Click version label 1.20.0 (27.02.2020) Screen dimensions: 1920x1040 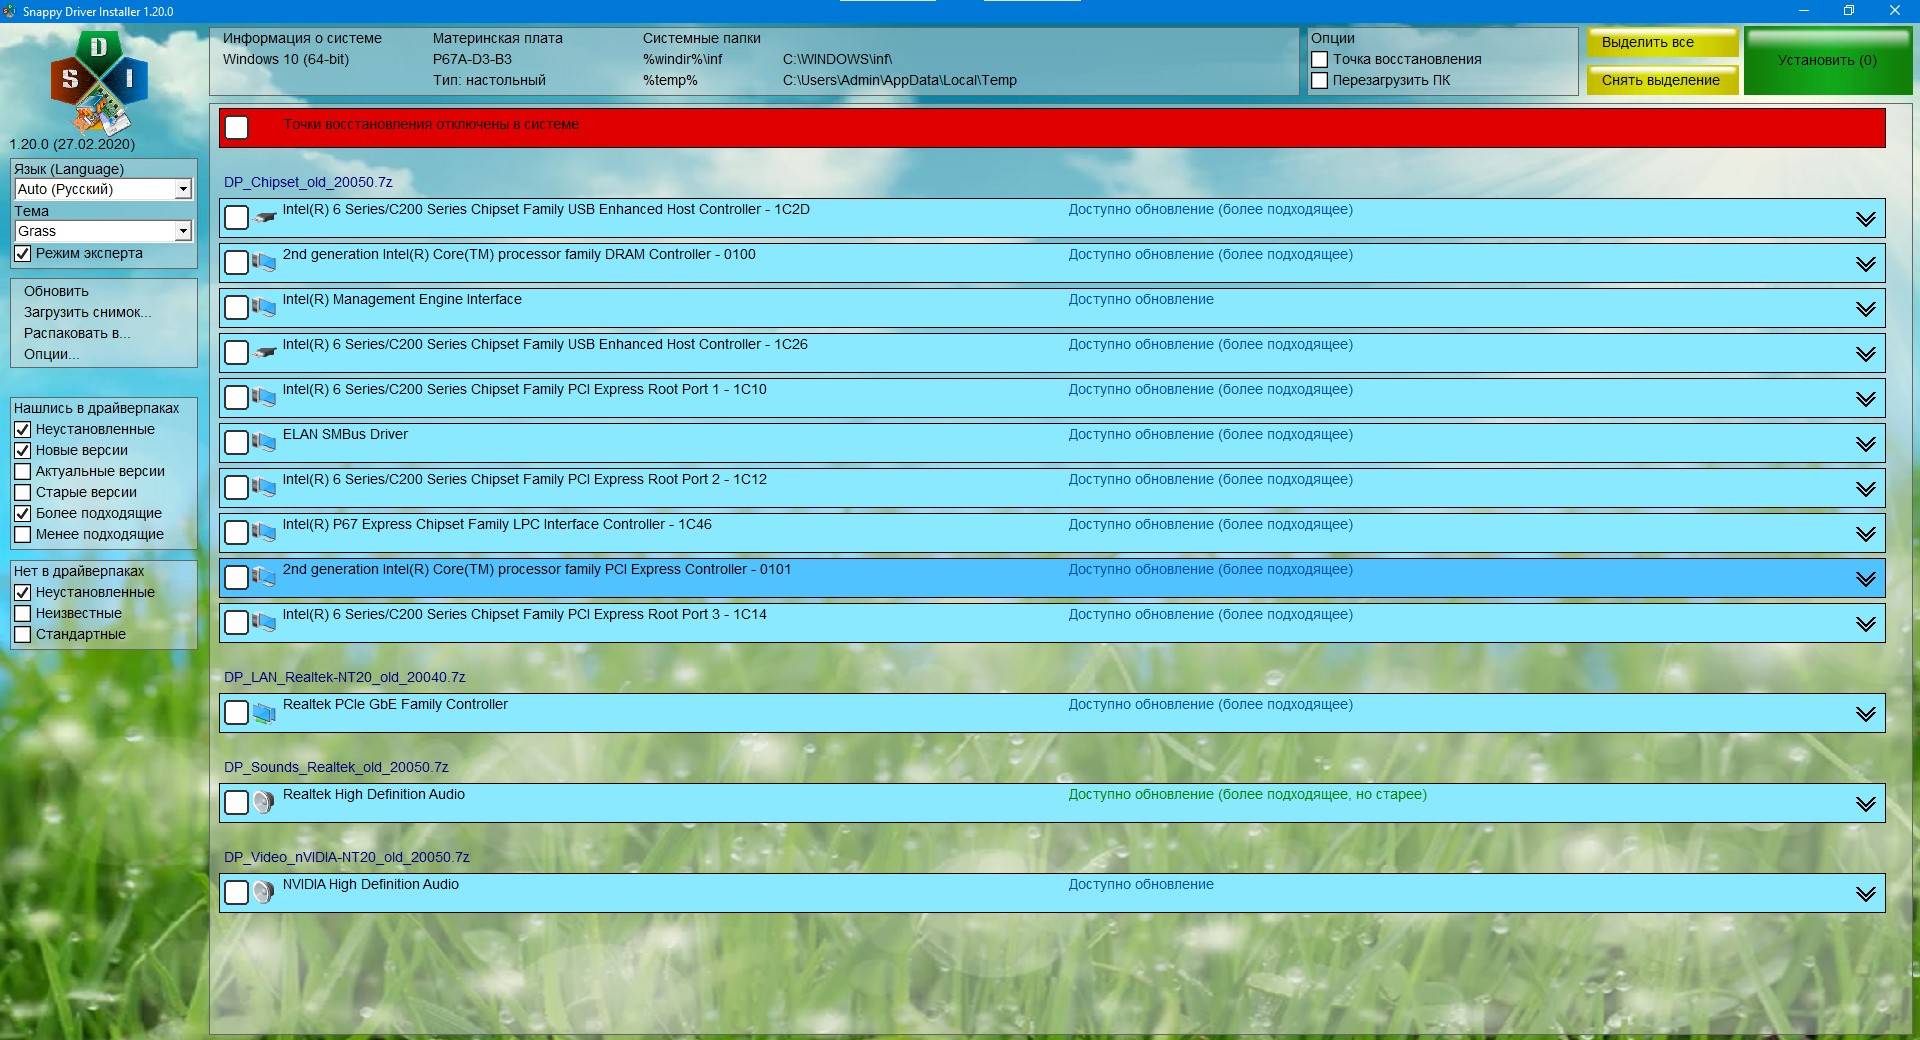72,144
